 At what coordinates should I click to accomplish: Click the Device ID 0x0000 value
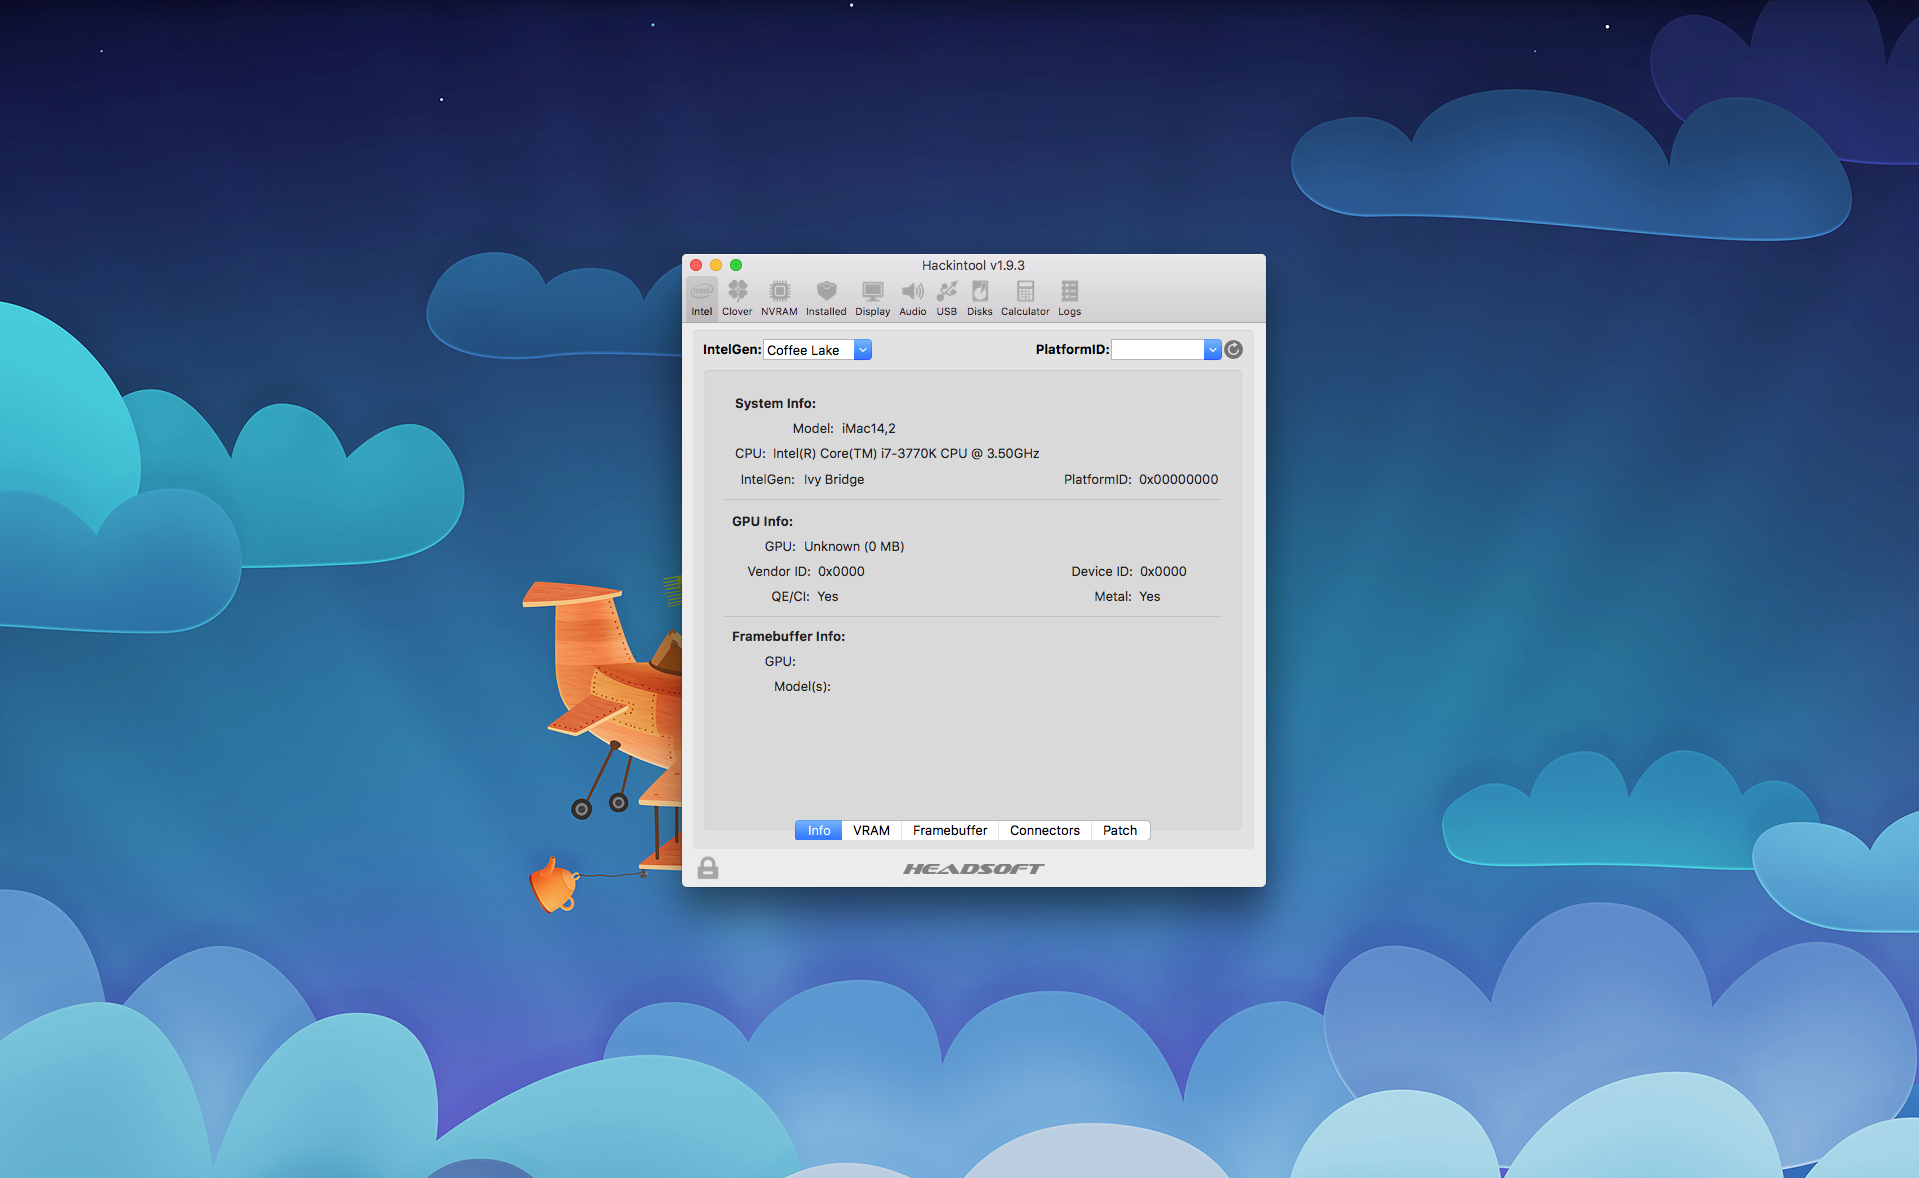click(x=1163, y=571)
